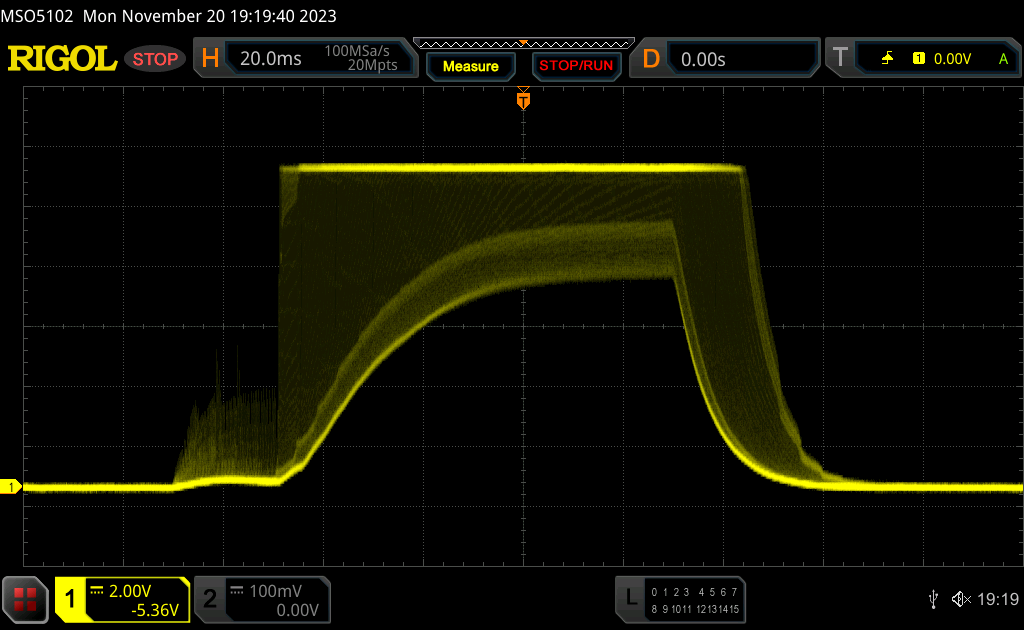Select channel 2 100mV vertical scale

pyautogui.click(x=276, y=591)
